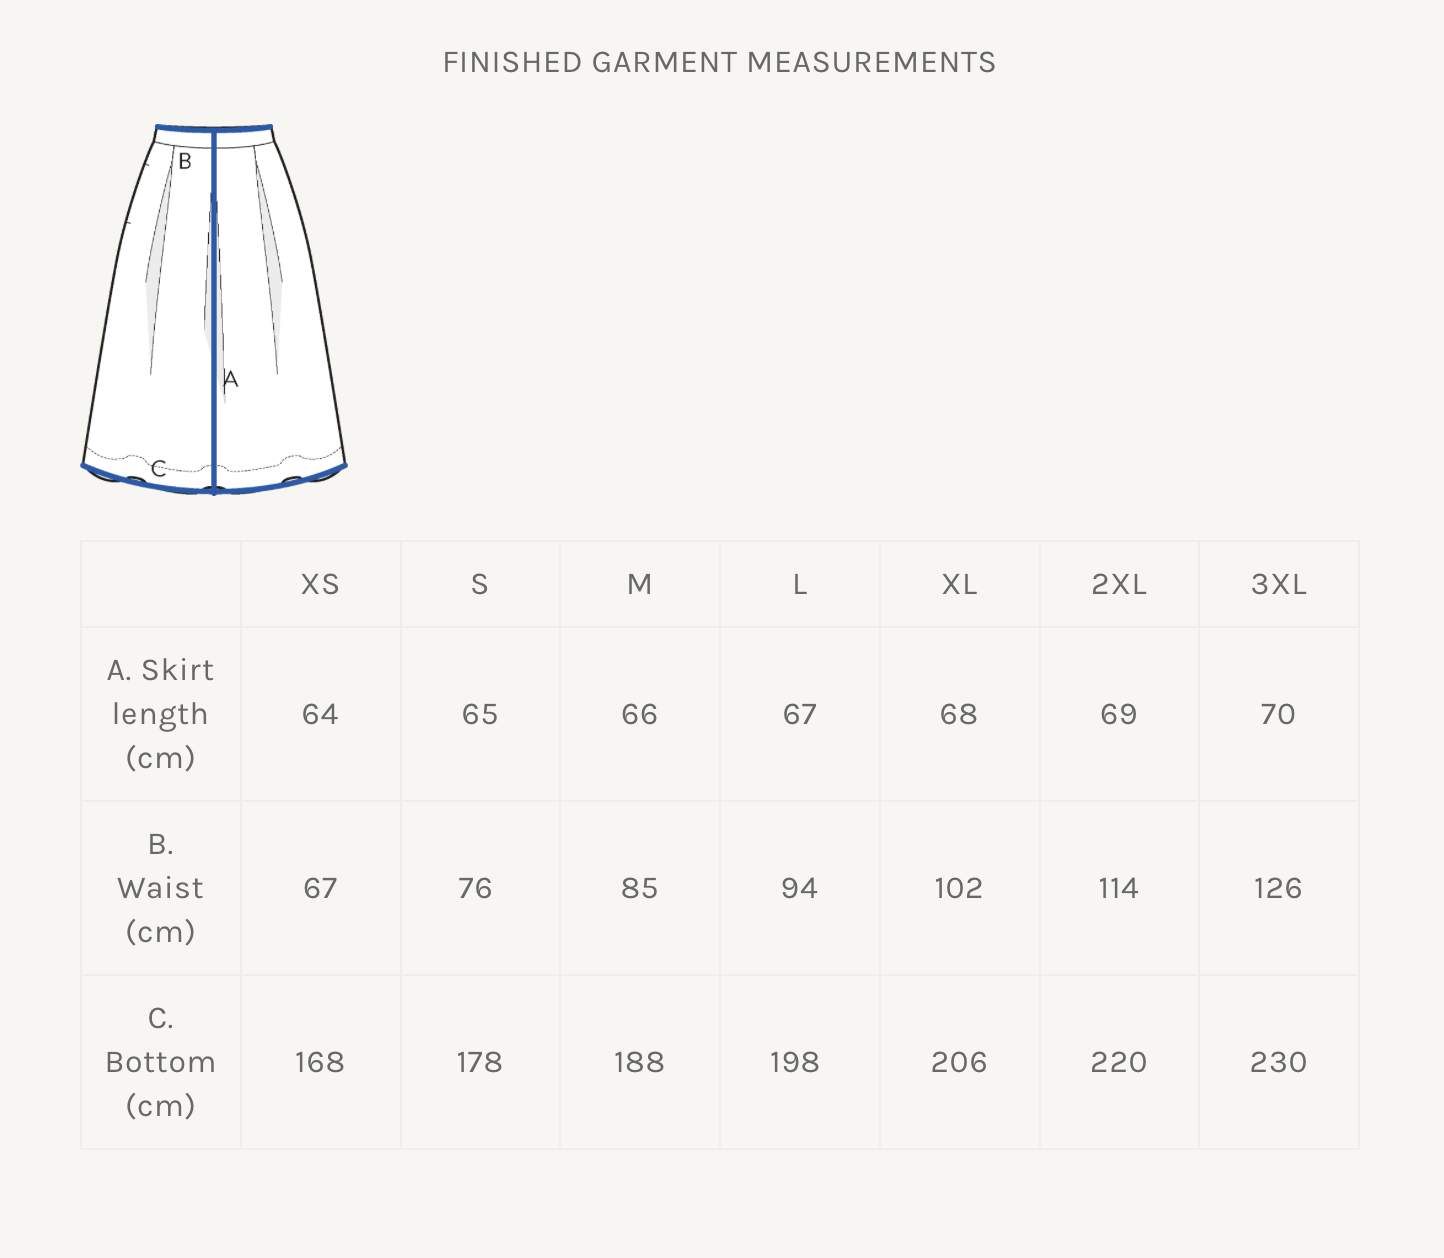Click the letter A label on the skirt diagram

pyautogui.click(x=231, y=380)
